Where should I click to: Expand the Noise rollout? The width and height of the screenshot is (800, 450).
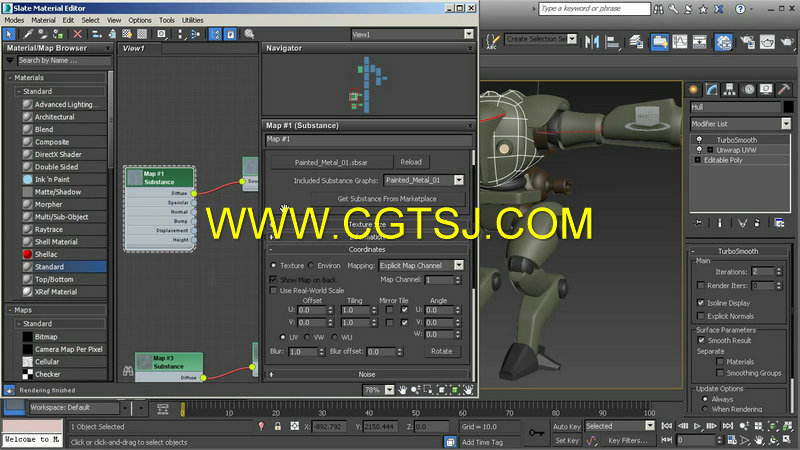click(271, 374)
